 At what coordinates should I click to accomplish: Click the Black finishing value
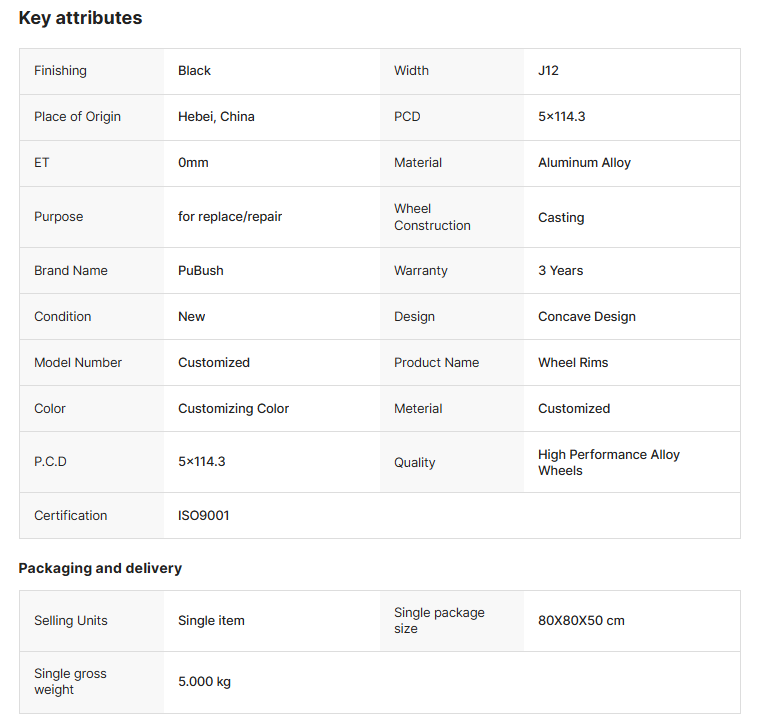coord(194,71)
